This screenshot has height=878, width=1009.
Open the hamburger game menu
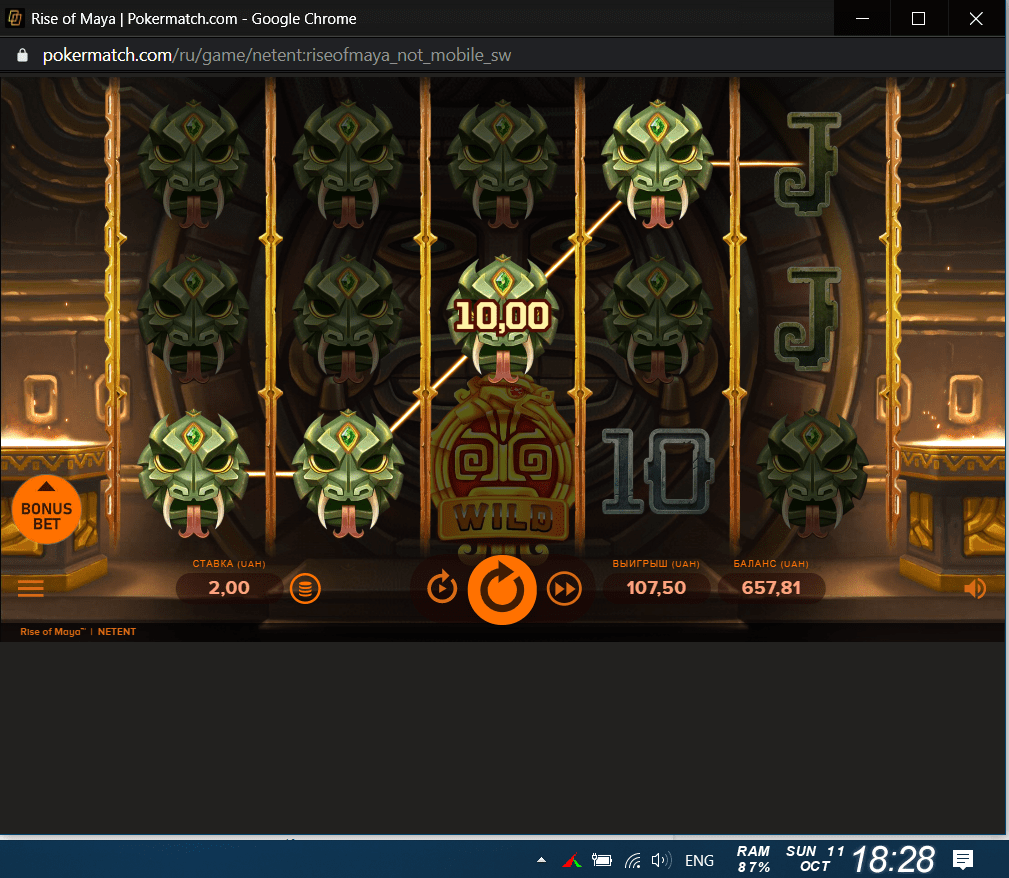[30, 588]
